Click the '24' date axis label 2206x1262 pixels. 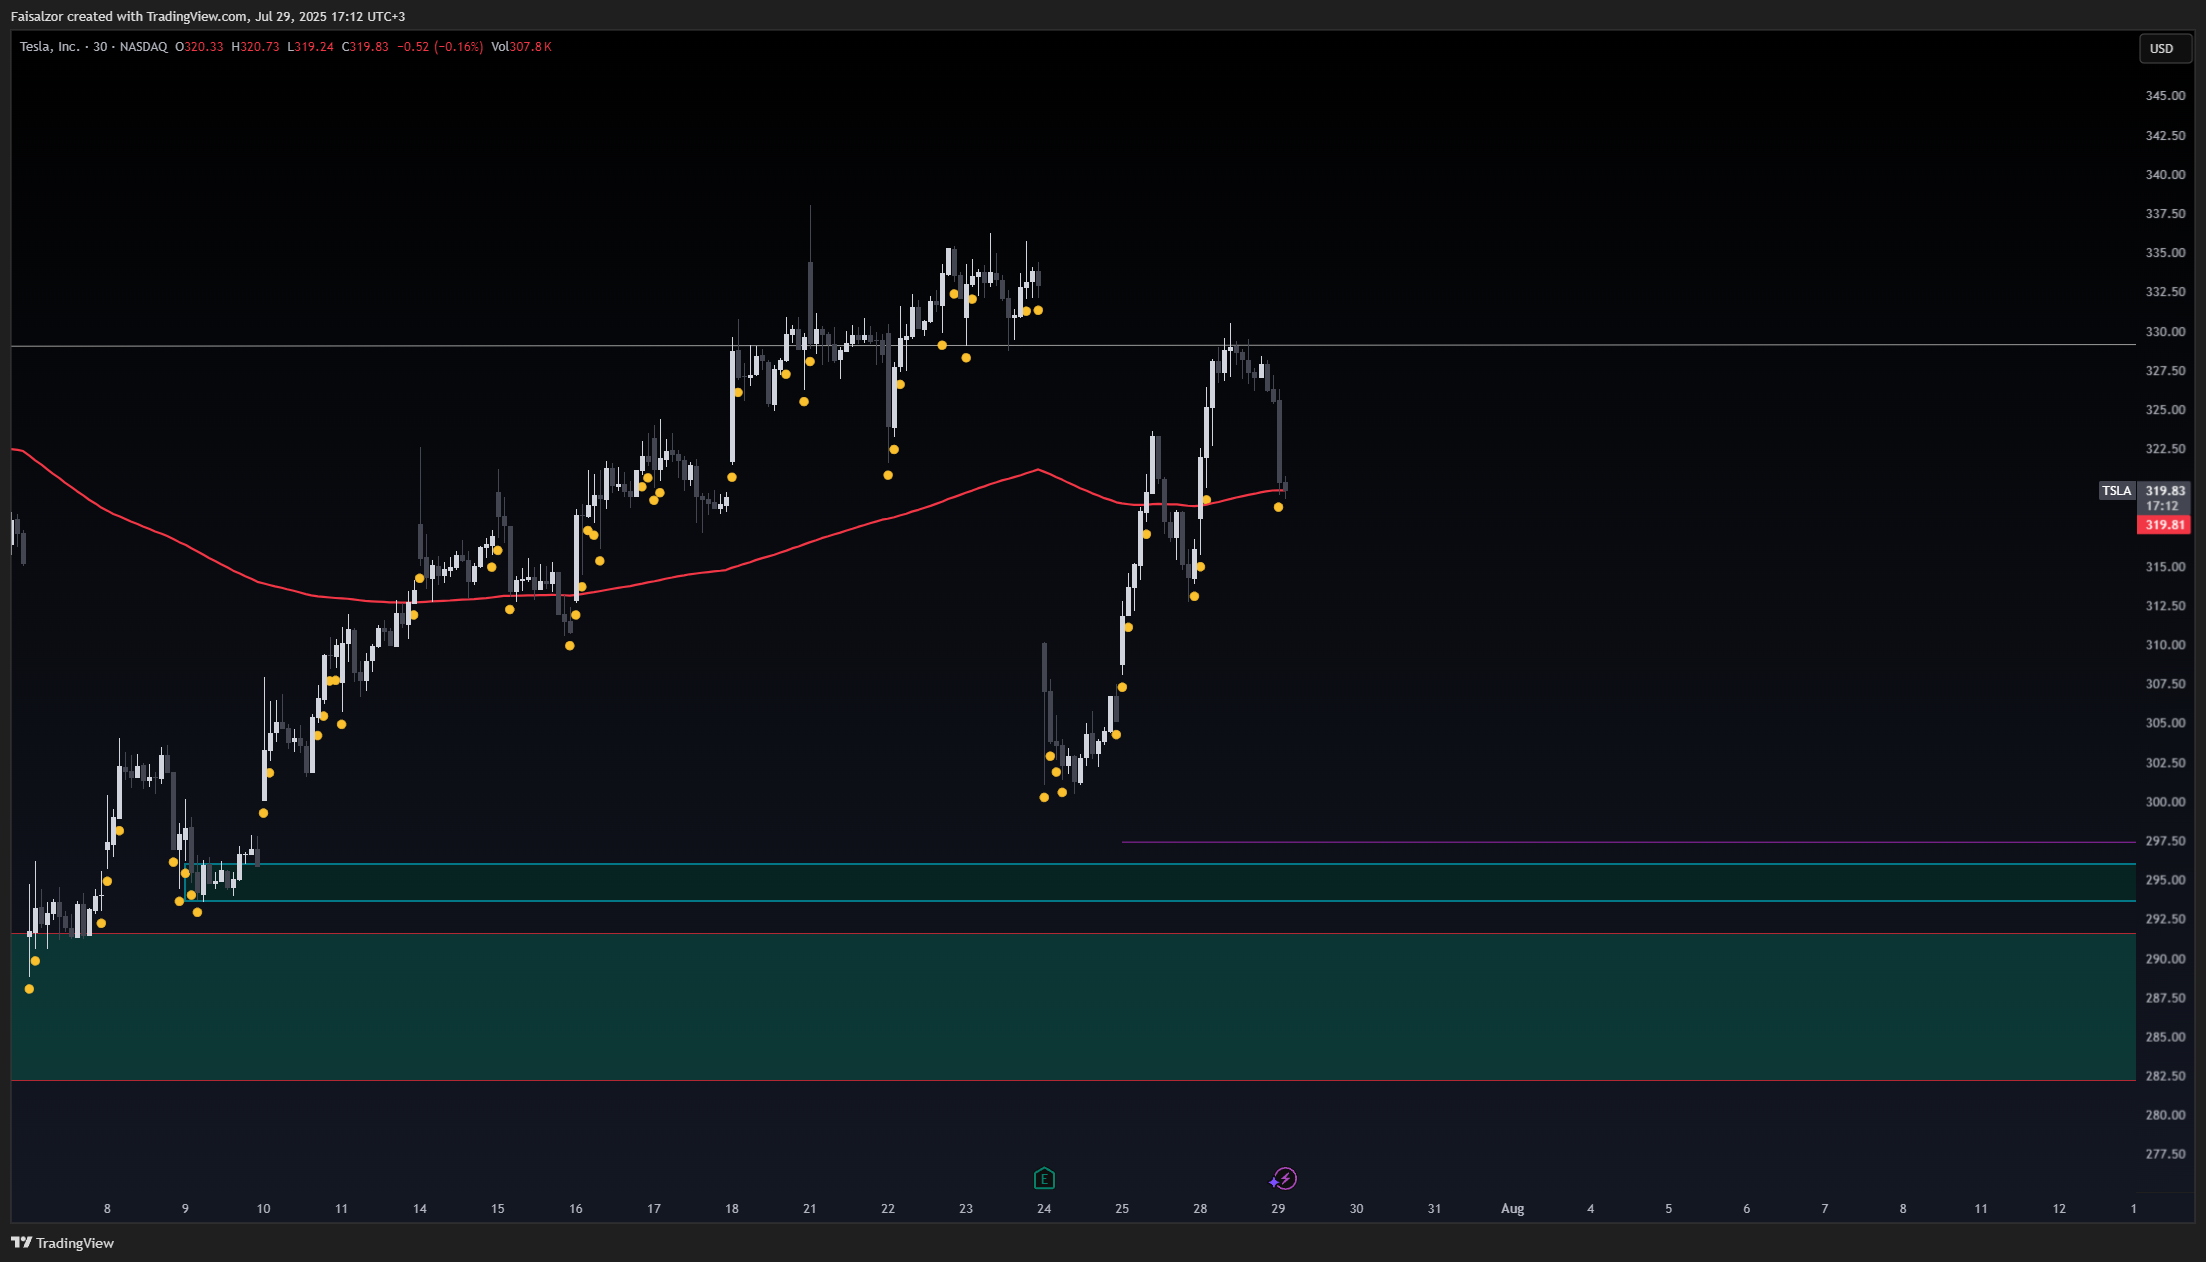coord(1044,1209)
